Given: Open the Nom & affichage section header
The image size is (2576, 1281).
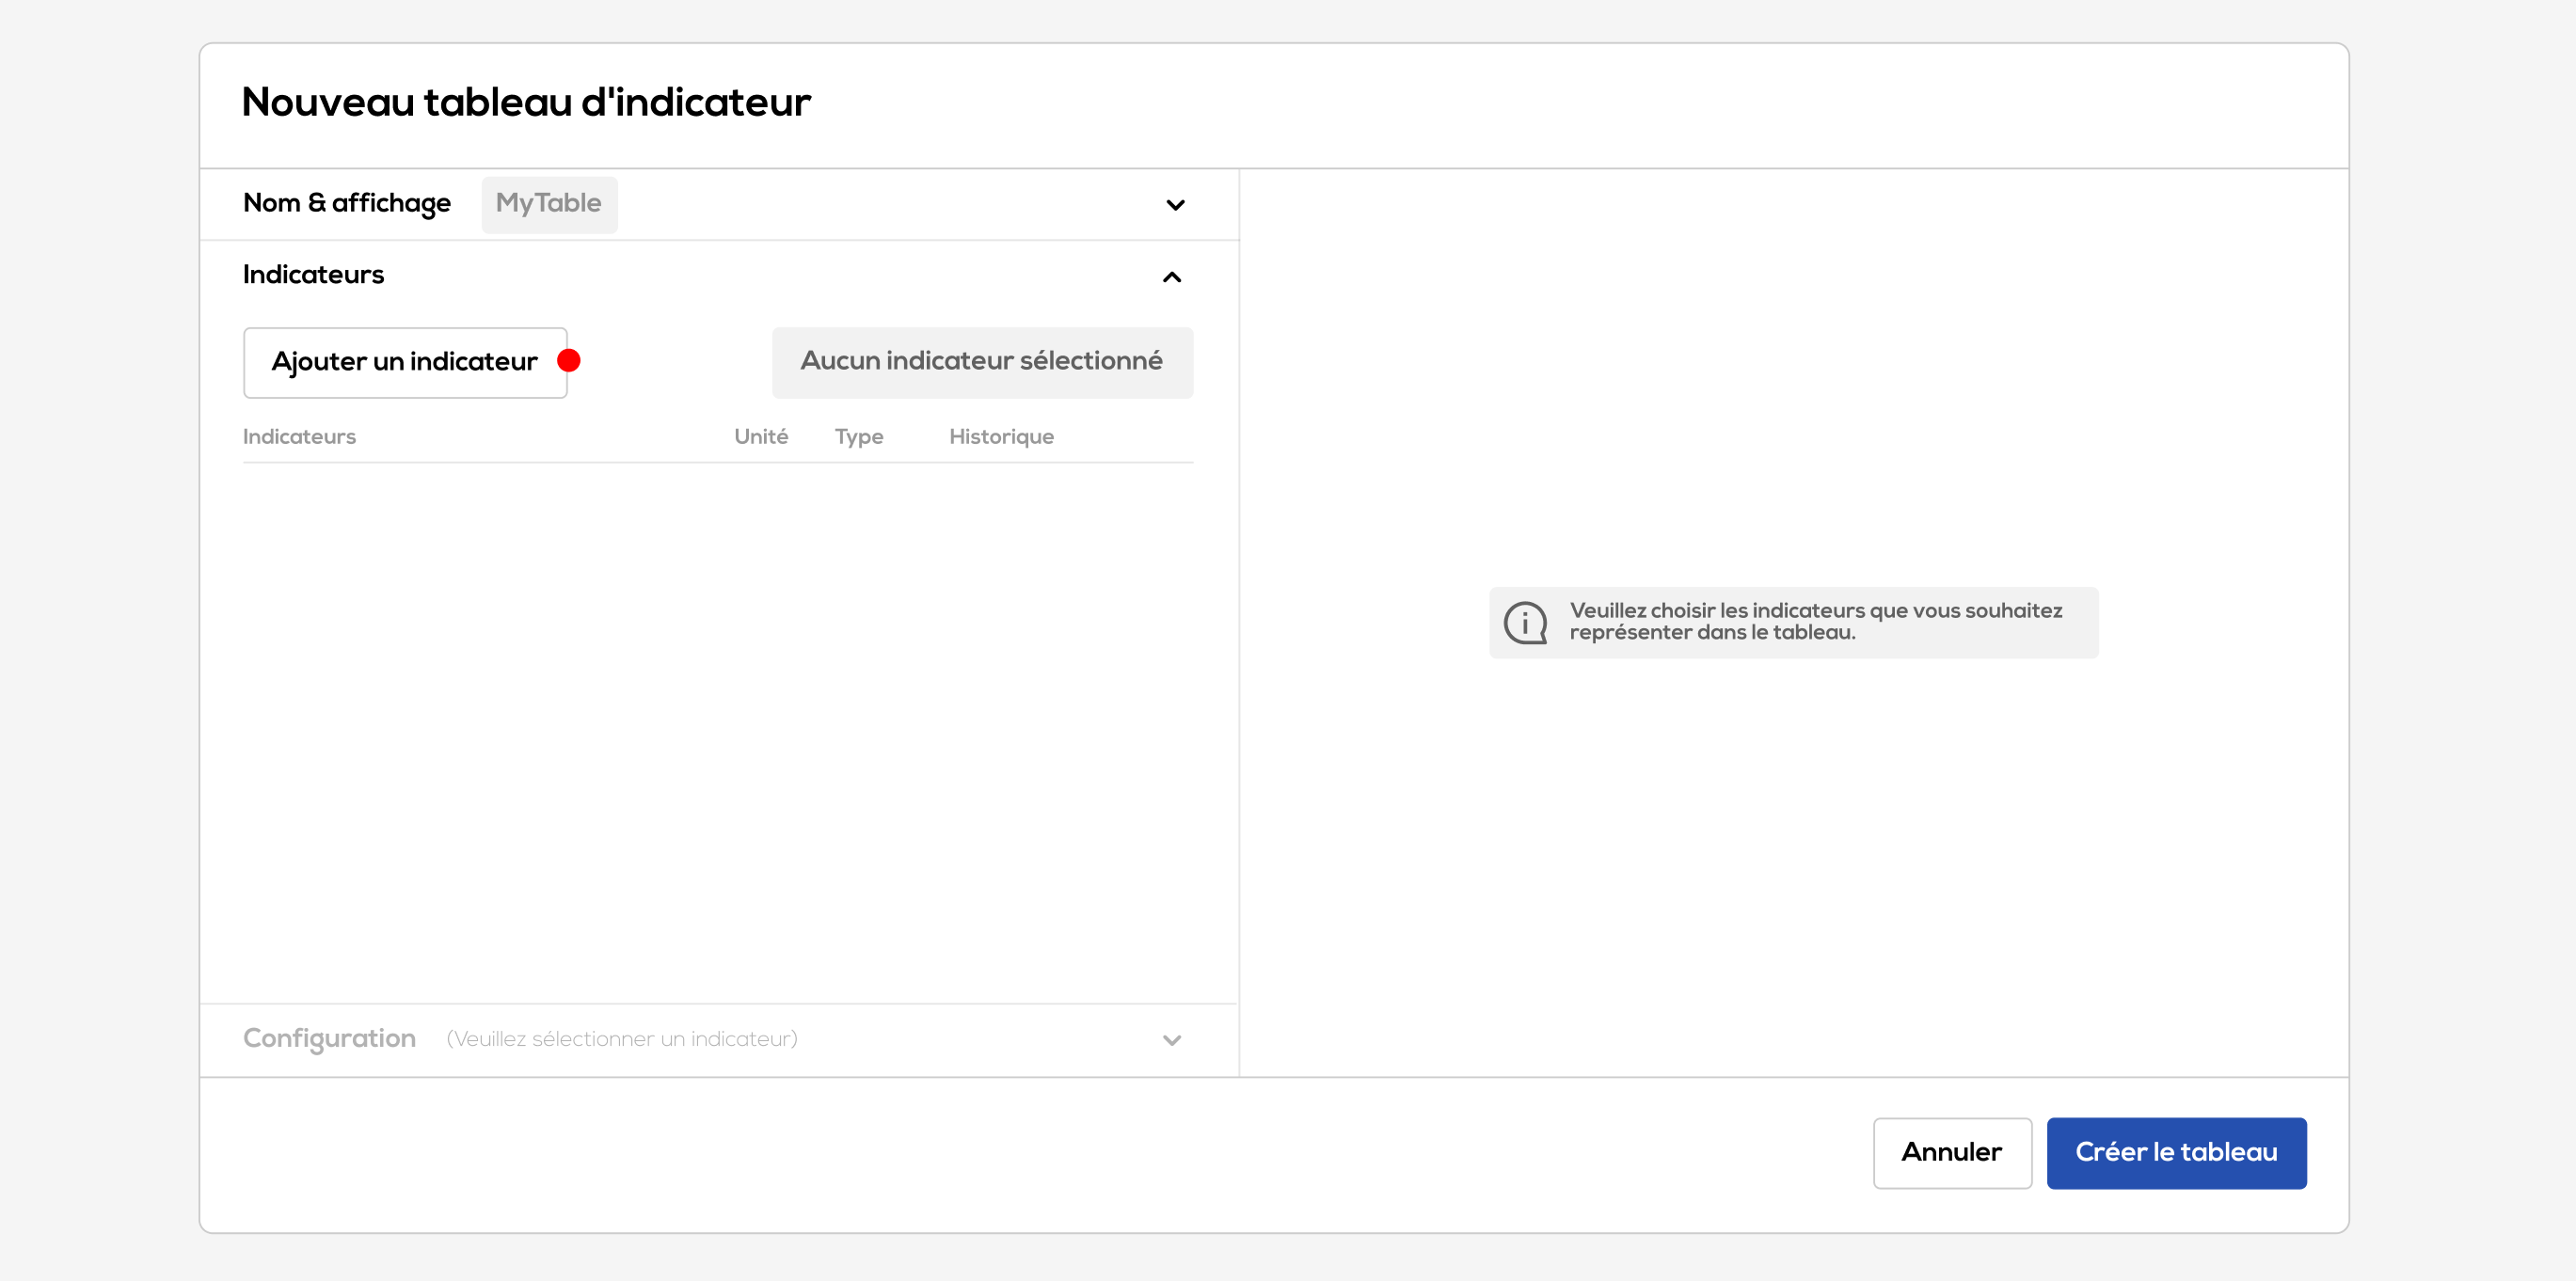Looking at the screenshot, I should (347, 204).
